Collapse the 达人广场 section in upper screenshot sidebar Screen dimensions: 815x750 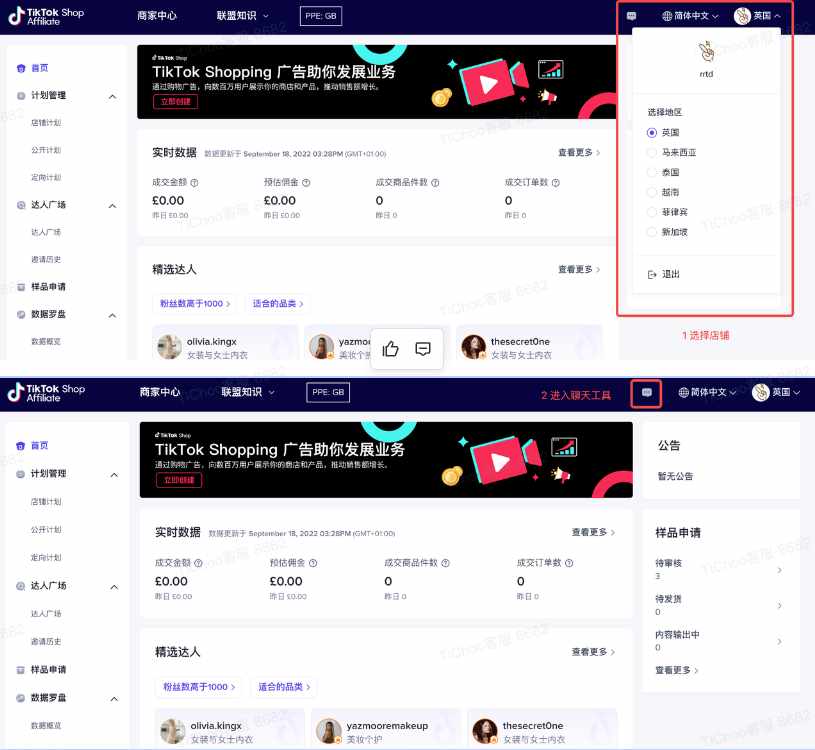112,206
